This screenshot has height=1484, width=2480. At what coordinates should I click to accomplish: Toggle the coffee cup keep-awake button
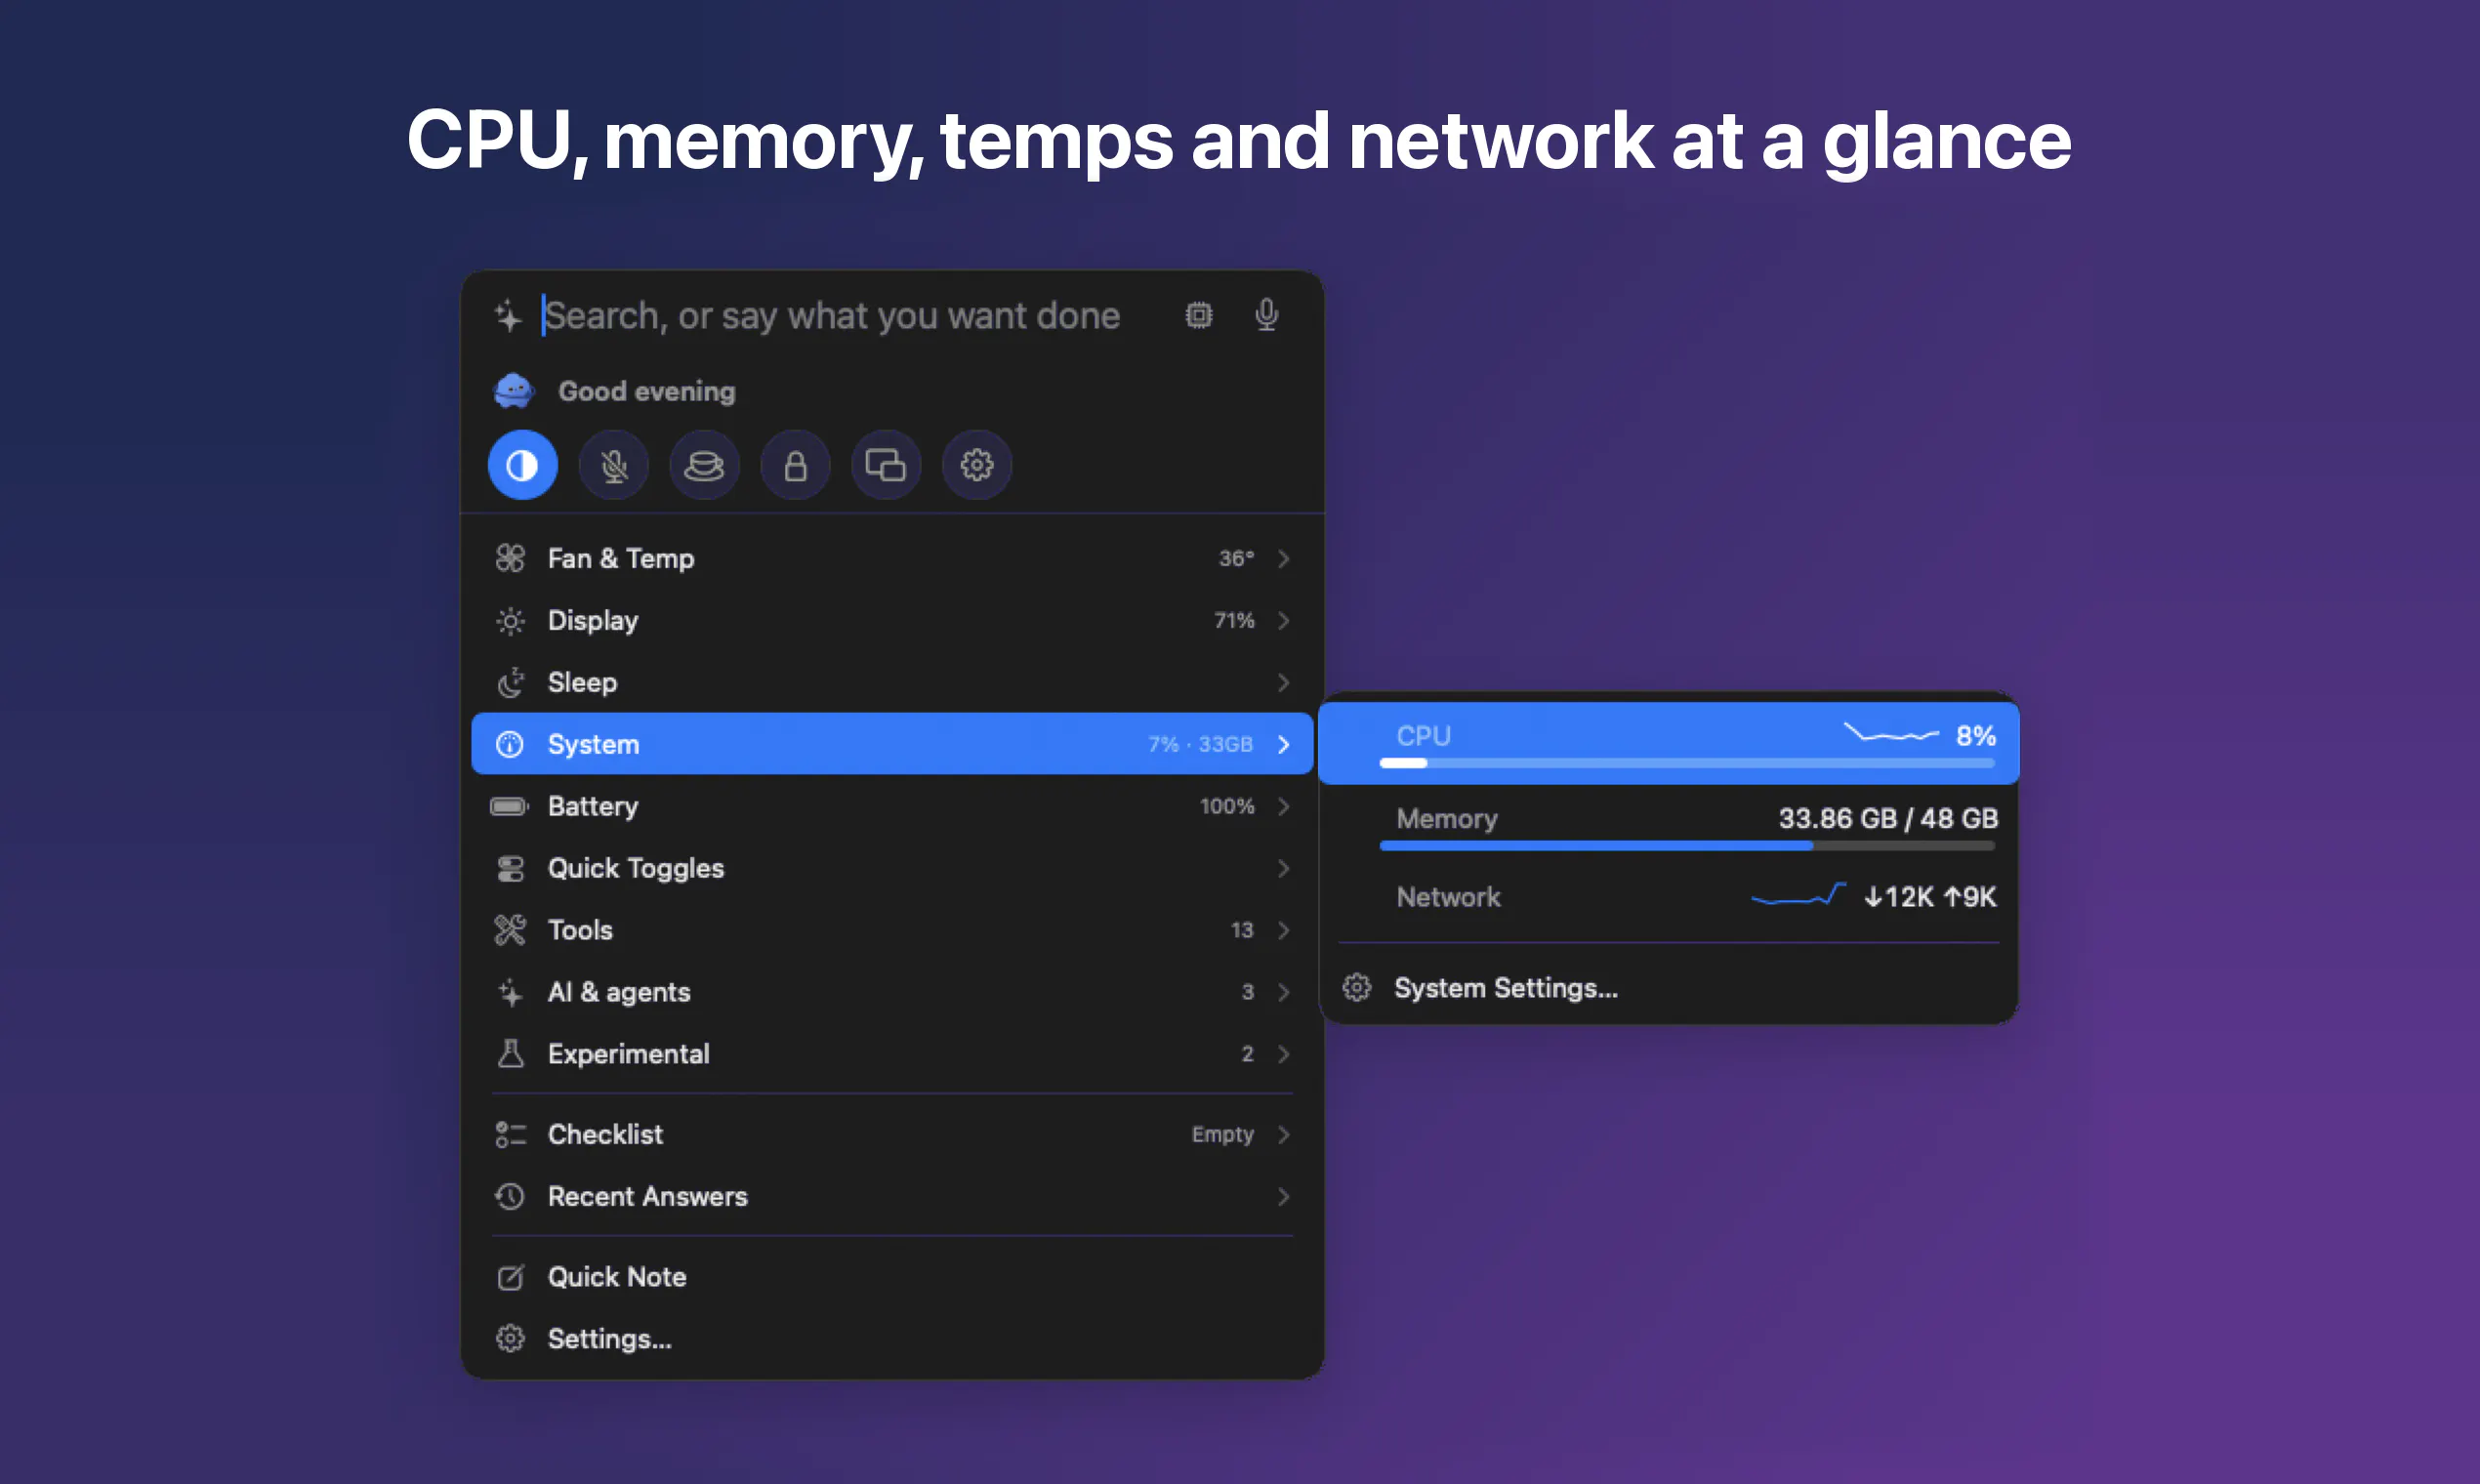pos(704,465)
